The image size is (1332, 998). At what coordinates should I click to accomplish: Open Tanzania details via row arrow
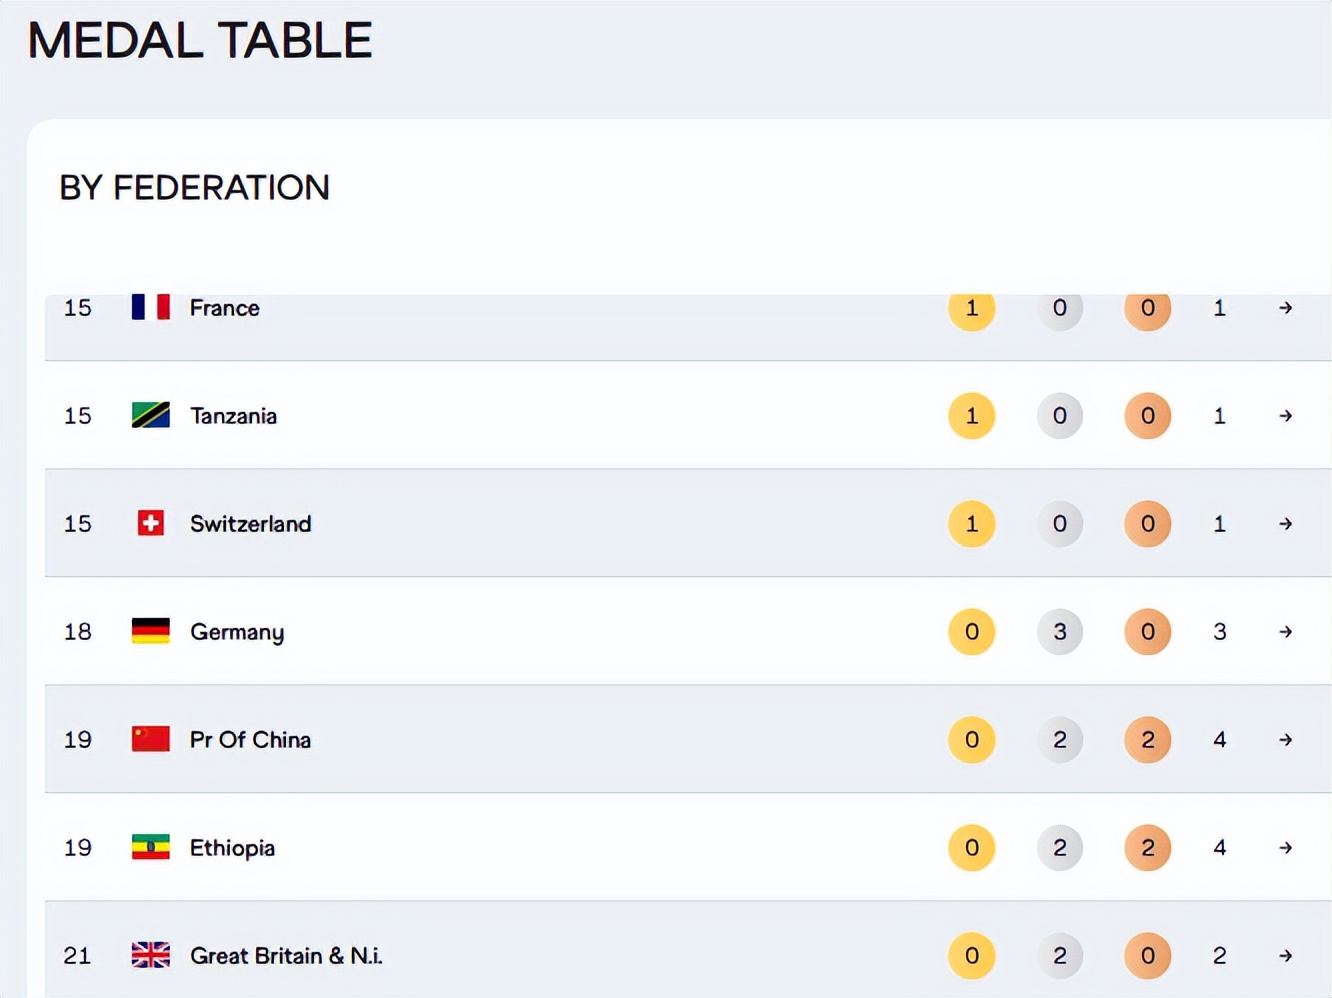(1286, 416)
